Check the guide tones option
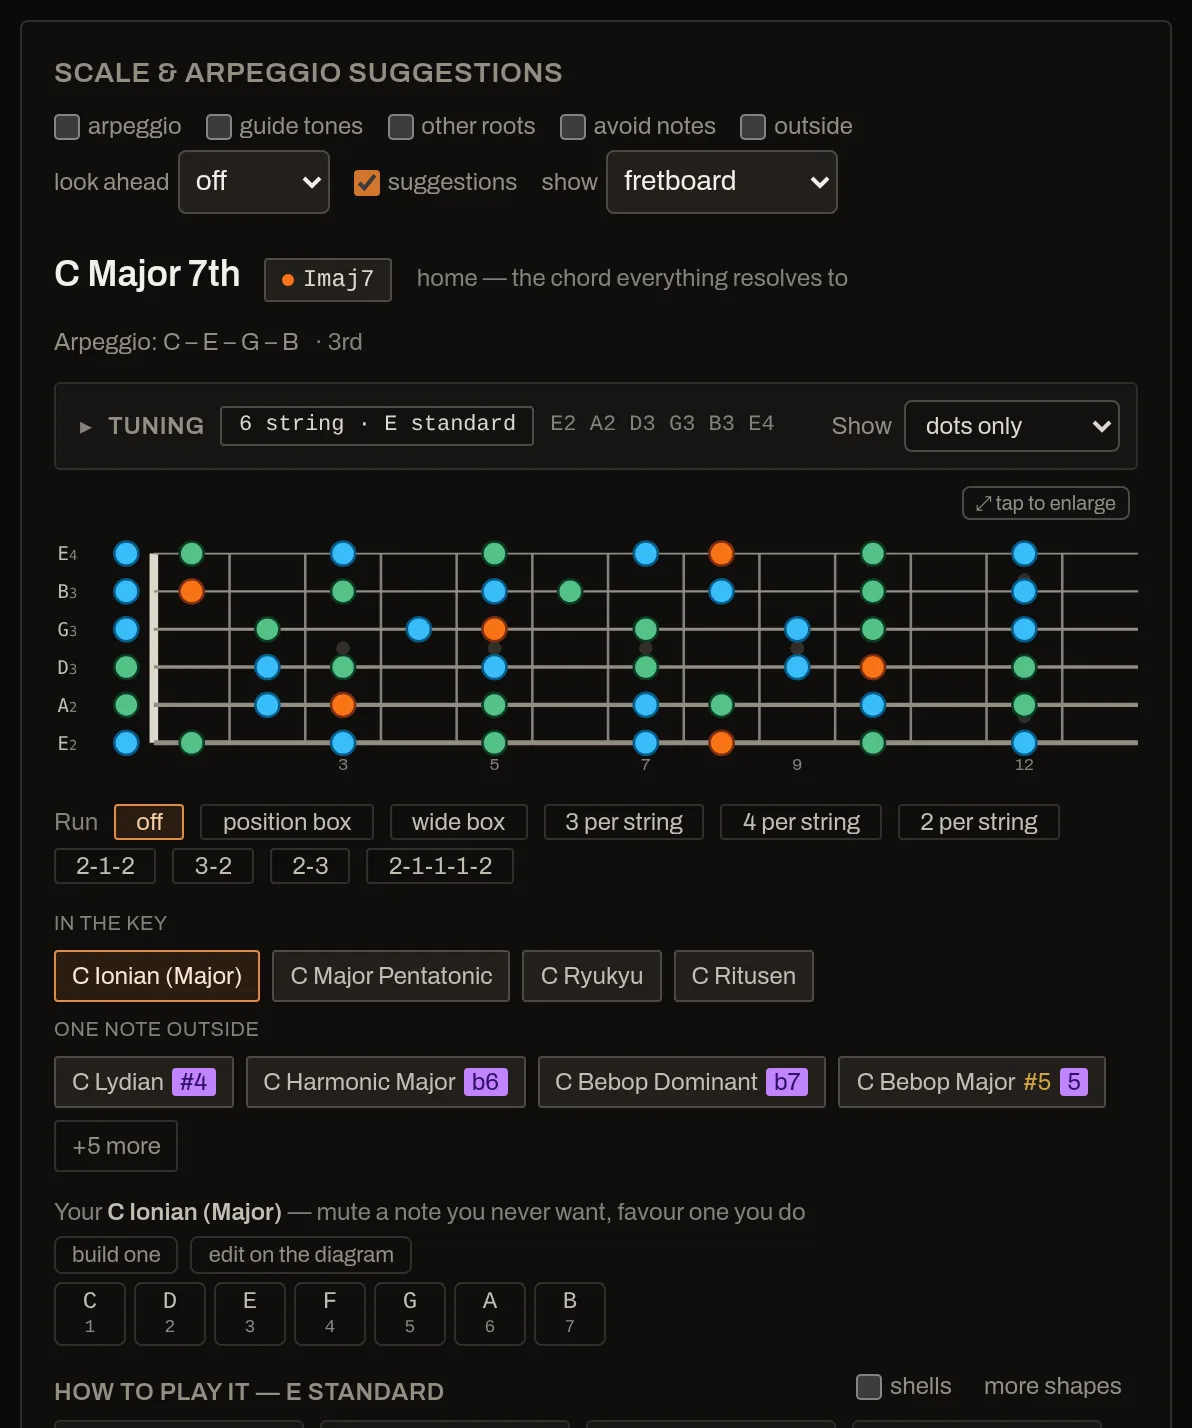The image size is (1192, 1428). 219,127
